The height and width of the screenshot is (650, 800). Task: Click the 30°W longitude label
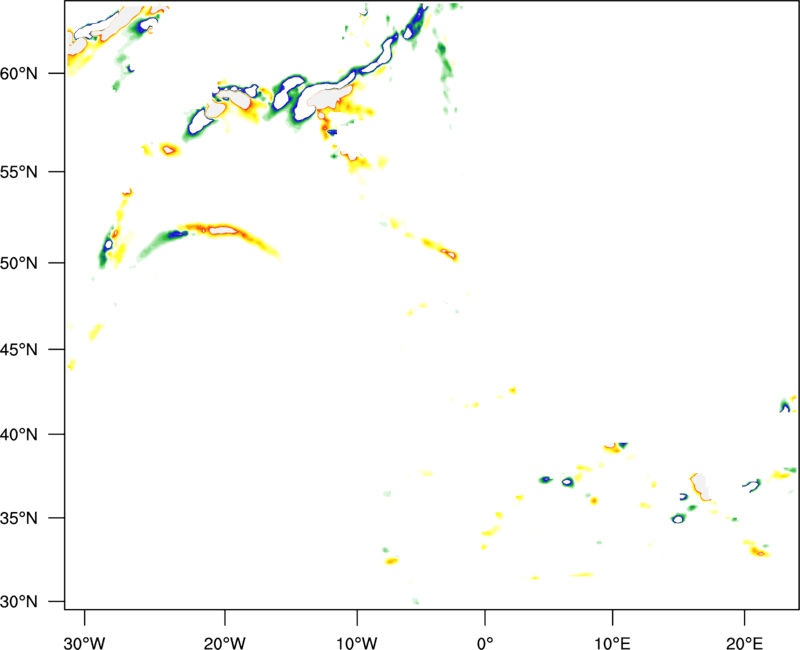pos(85,643)
